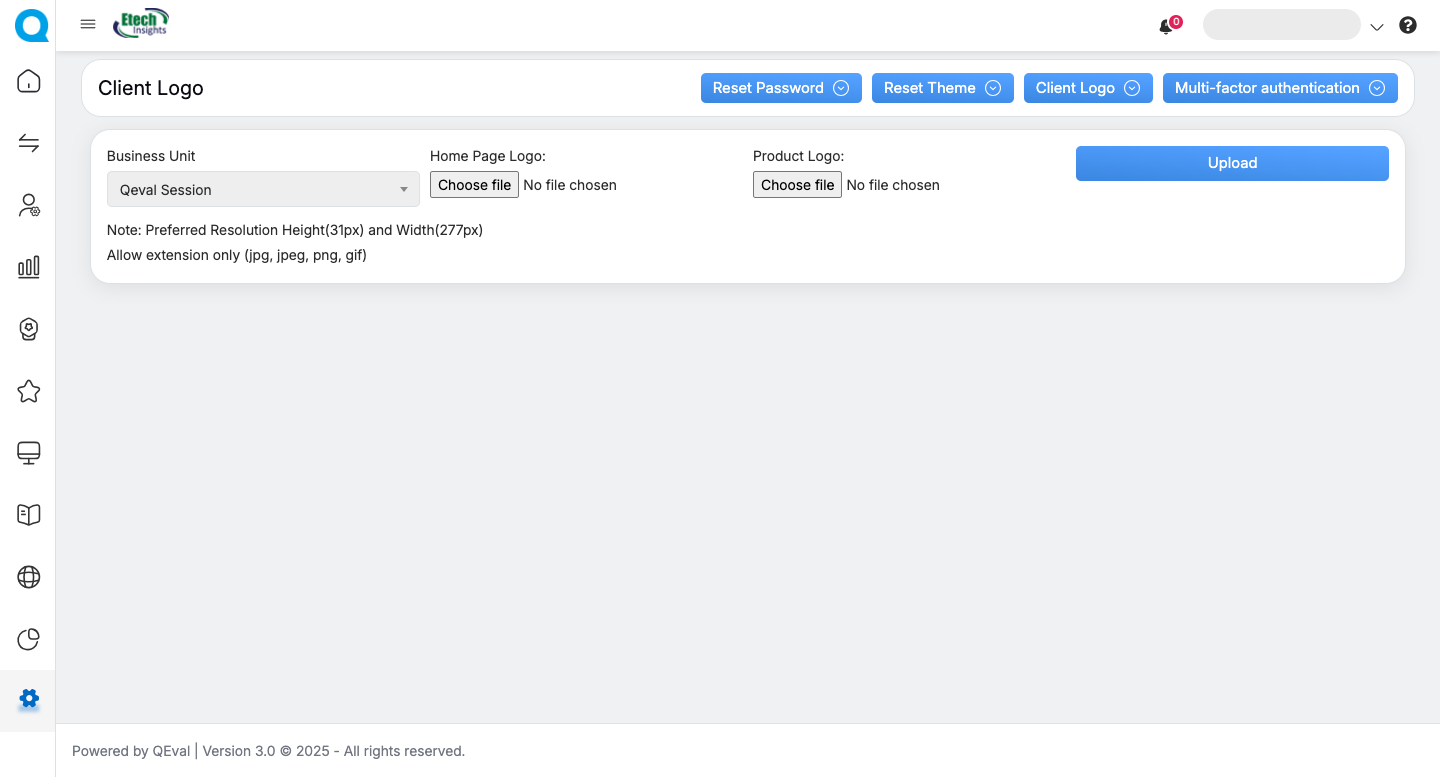This screenshot has width=1440, height=777.
Task: Click the pie chart sidebar icon
Action: point(29,639)
